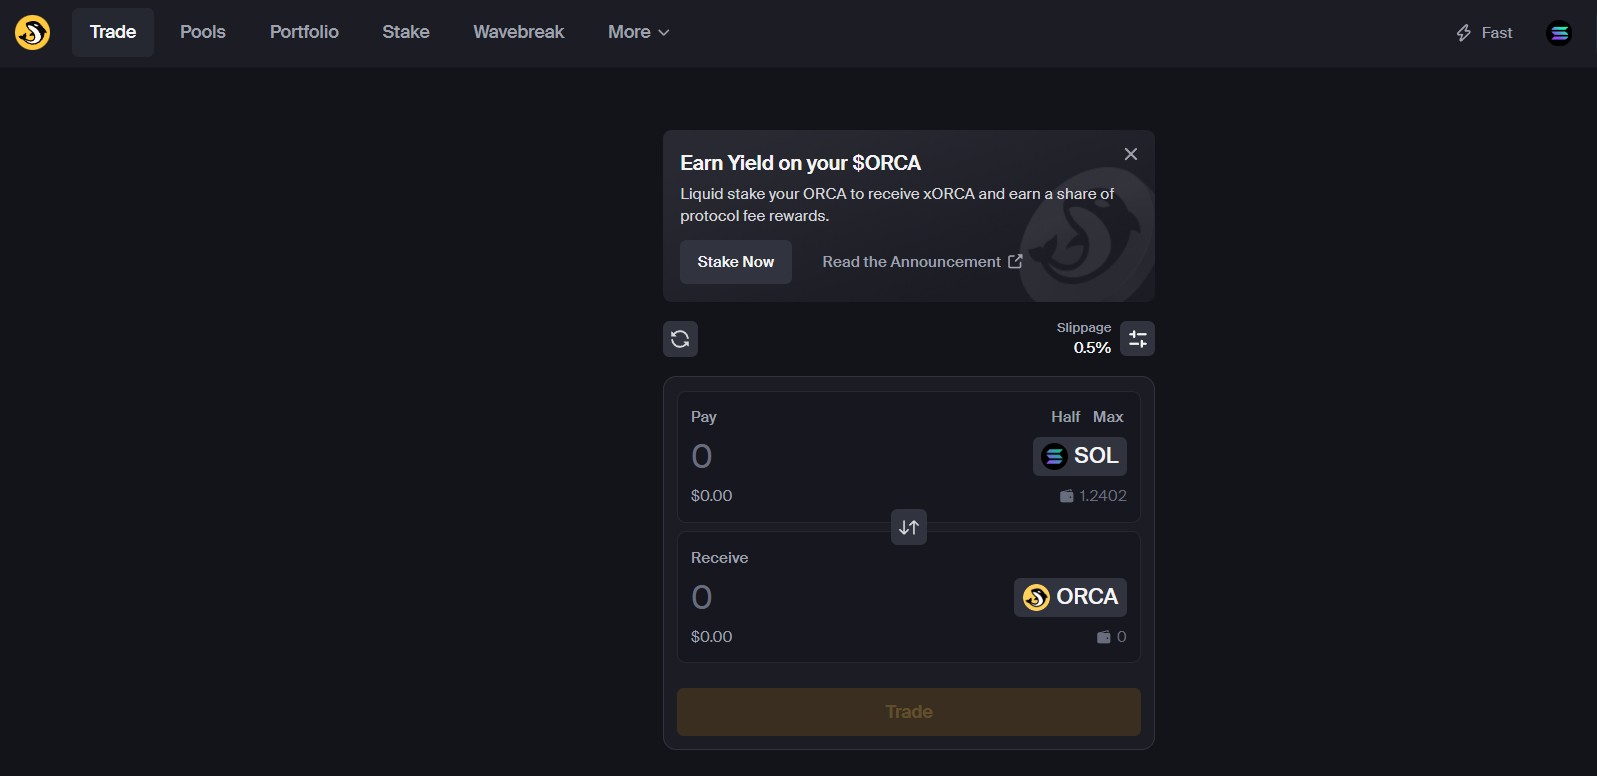1597x776 pixels.
Task: Adjust the 0.5% slippage value
Action: 1091,348
